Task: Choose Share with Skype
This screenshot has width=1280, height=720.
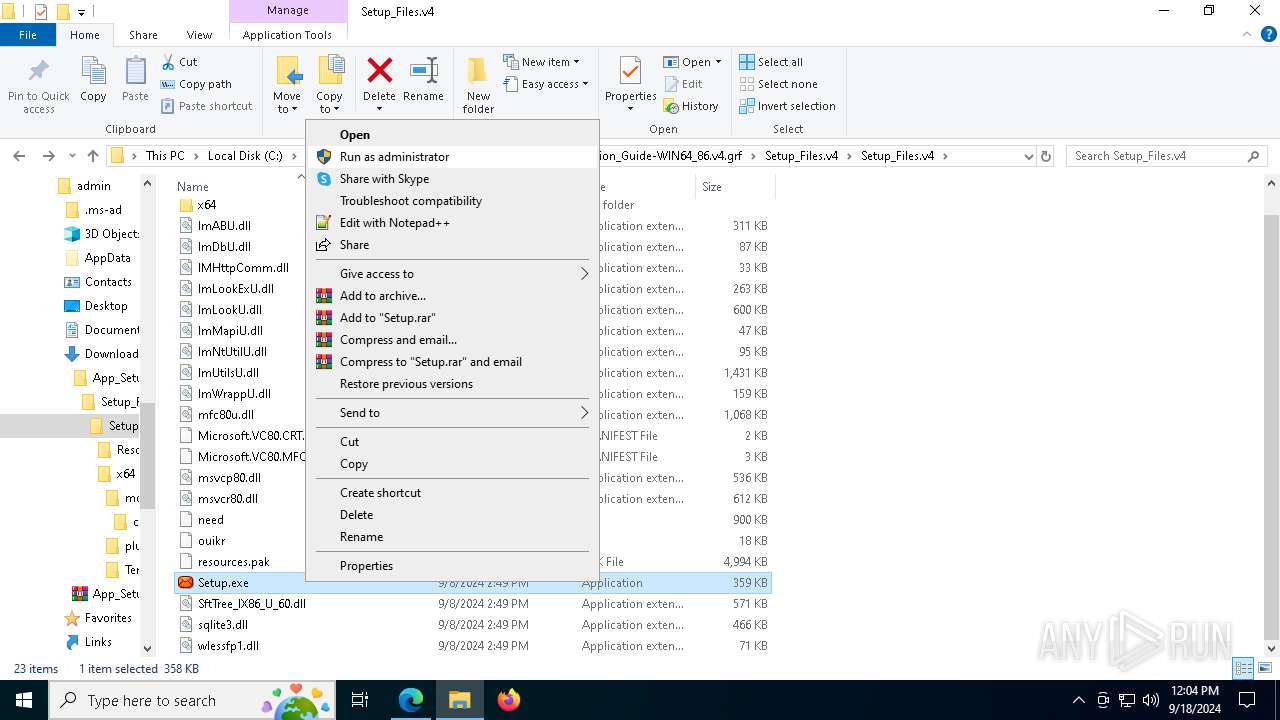Action: click(x=452, y=179)
